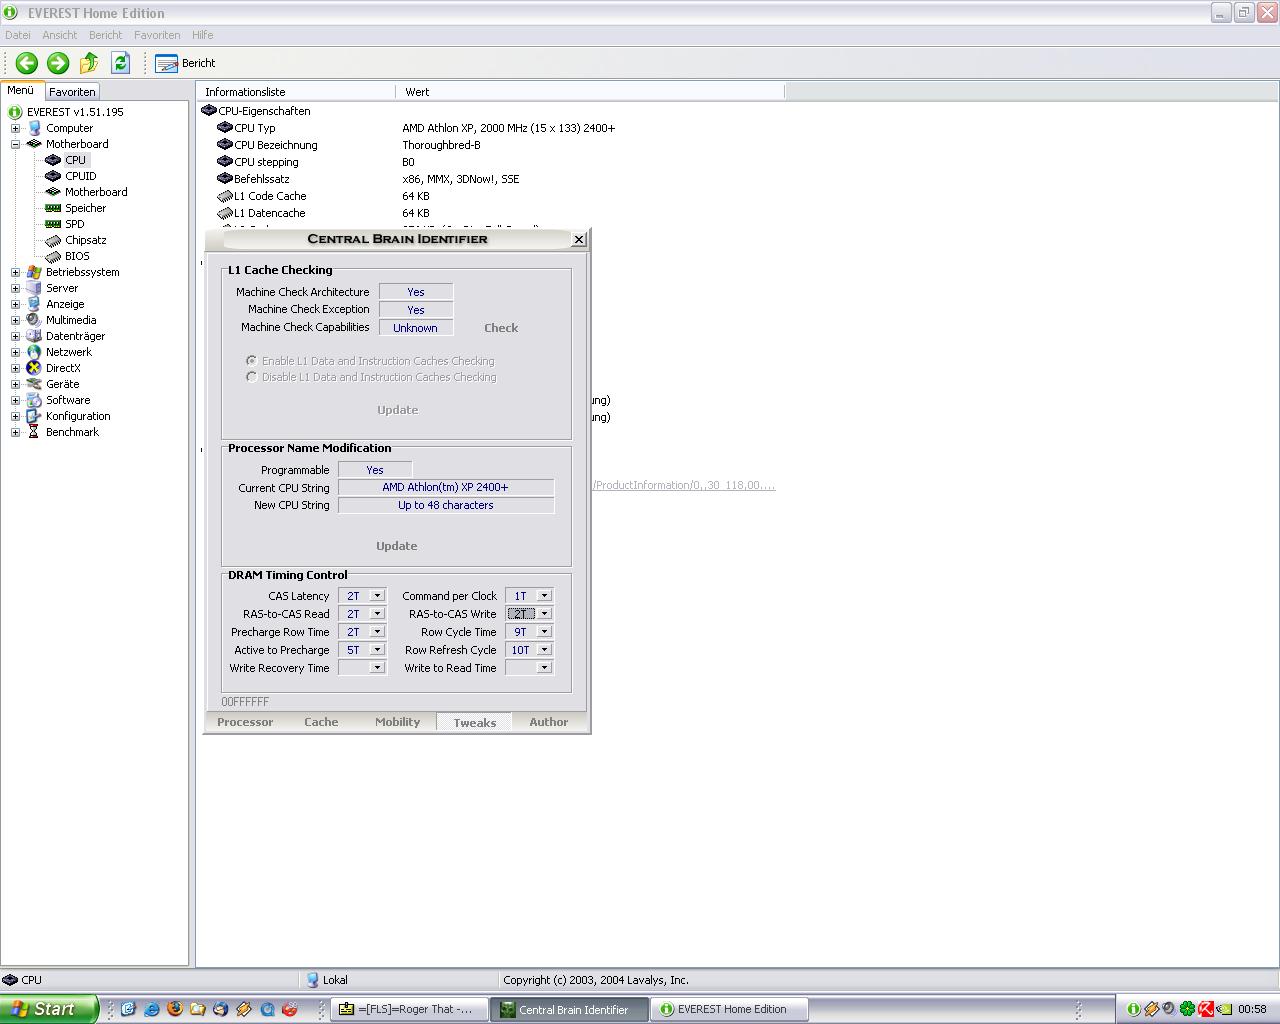Click the Up-level arrow toolbar icon

tap(89, 63)
